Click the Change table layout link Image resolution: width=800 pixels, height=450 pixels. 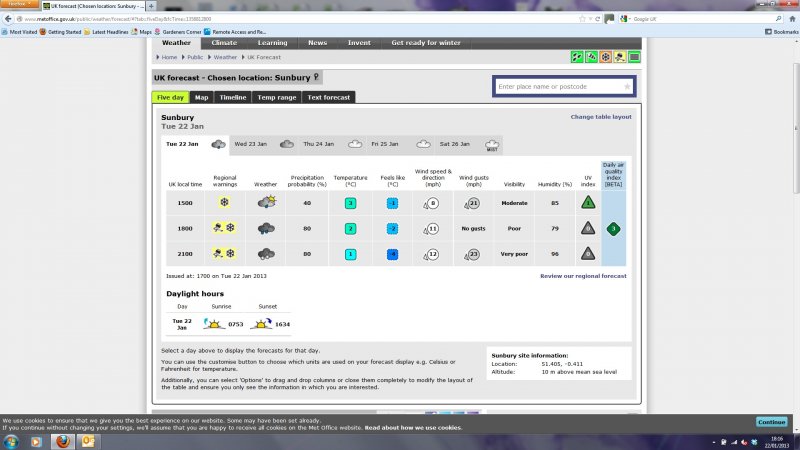pyautogui.click(x=601, y=117)
